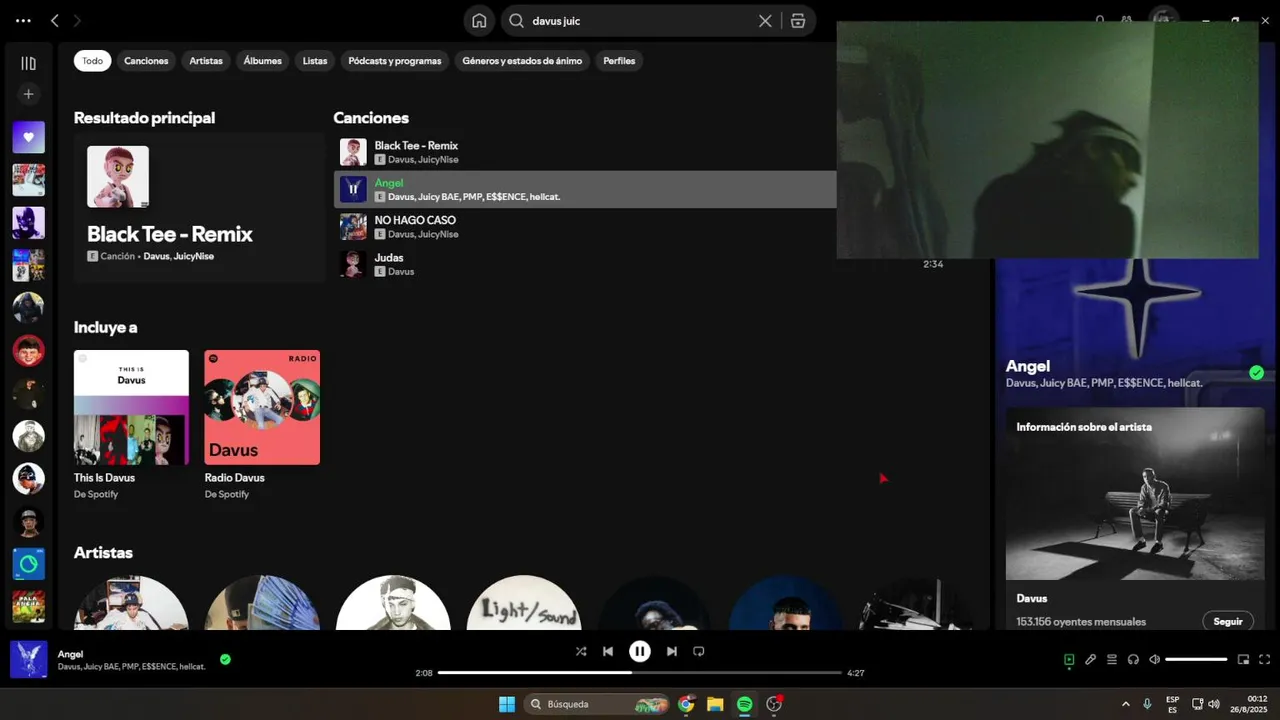Skip to next track
The width and height of the screenshot is (1280, 720).
(x=672, y=651)
